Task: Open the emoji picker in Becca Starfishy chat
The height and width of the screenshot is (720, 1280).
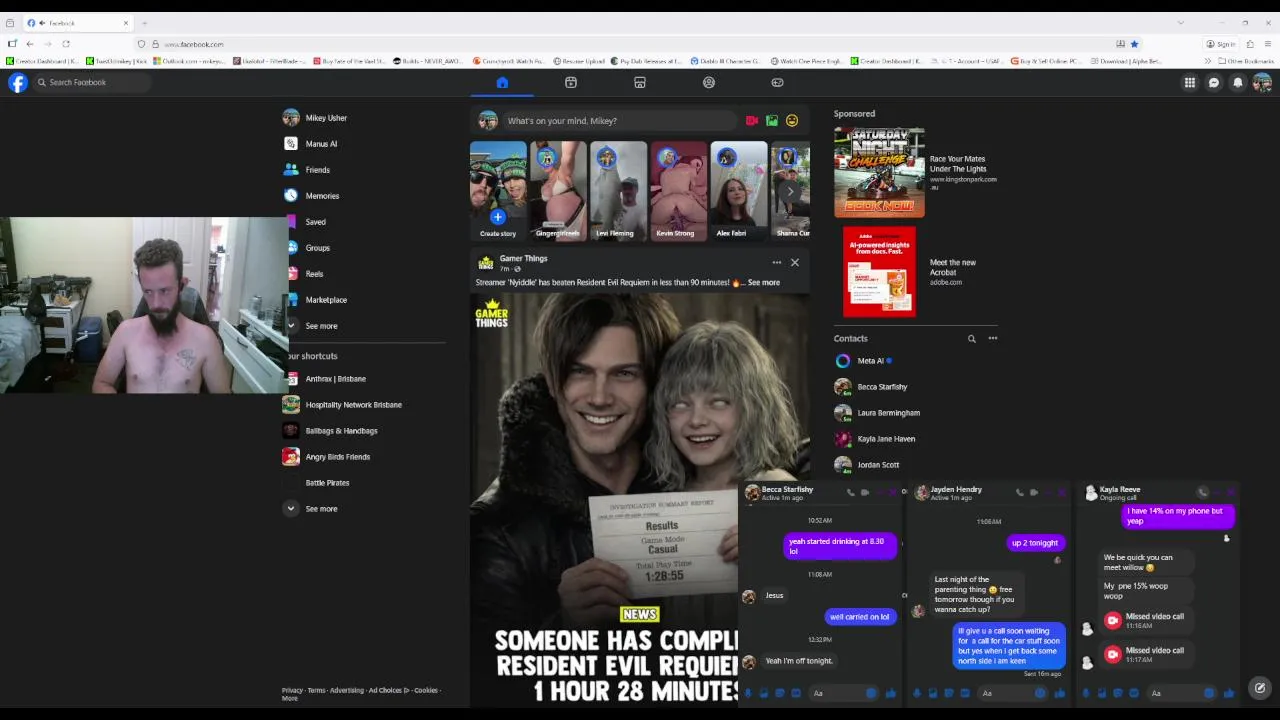Action: point(871,693)
